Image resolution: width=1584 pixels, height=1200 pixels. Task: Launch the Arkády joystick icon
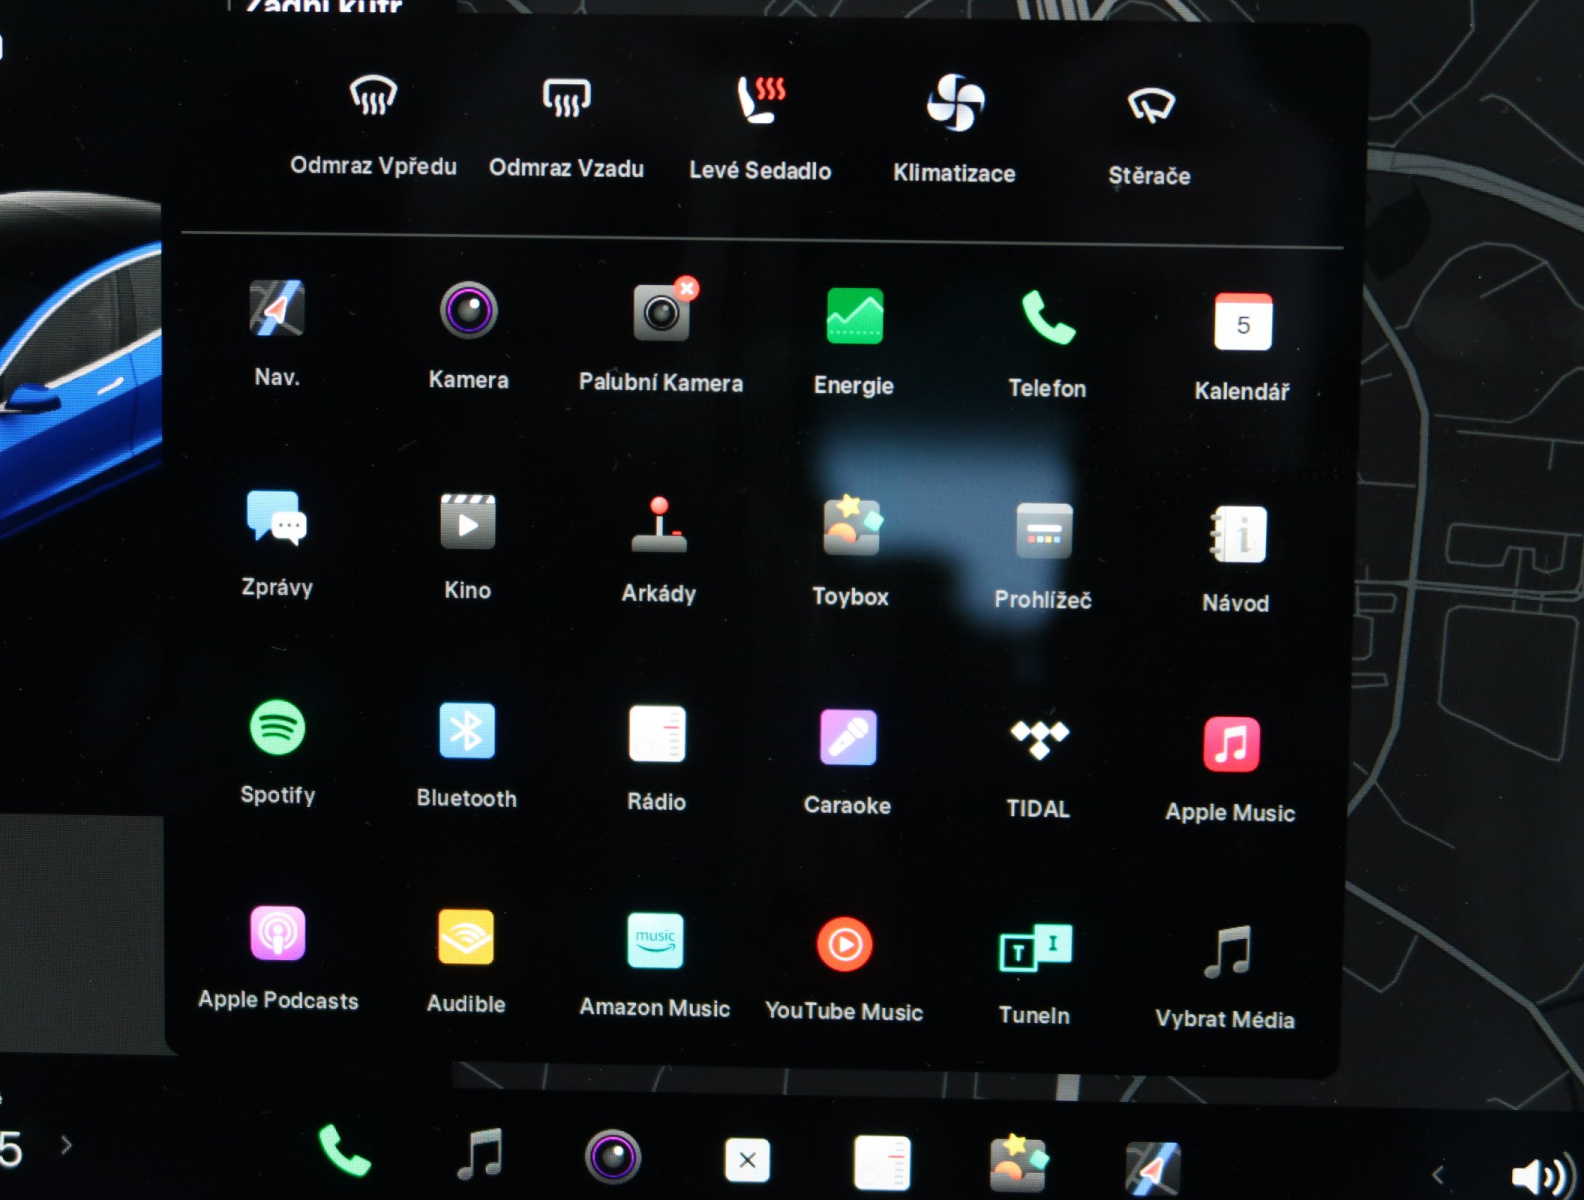coord(659,525)
